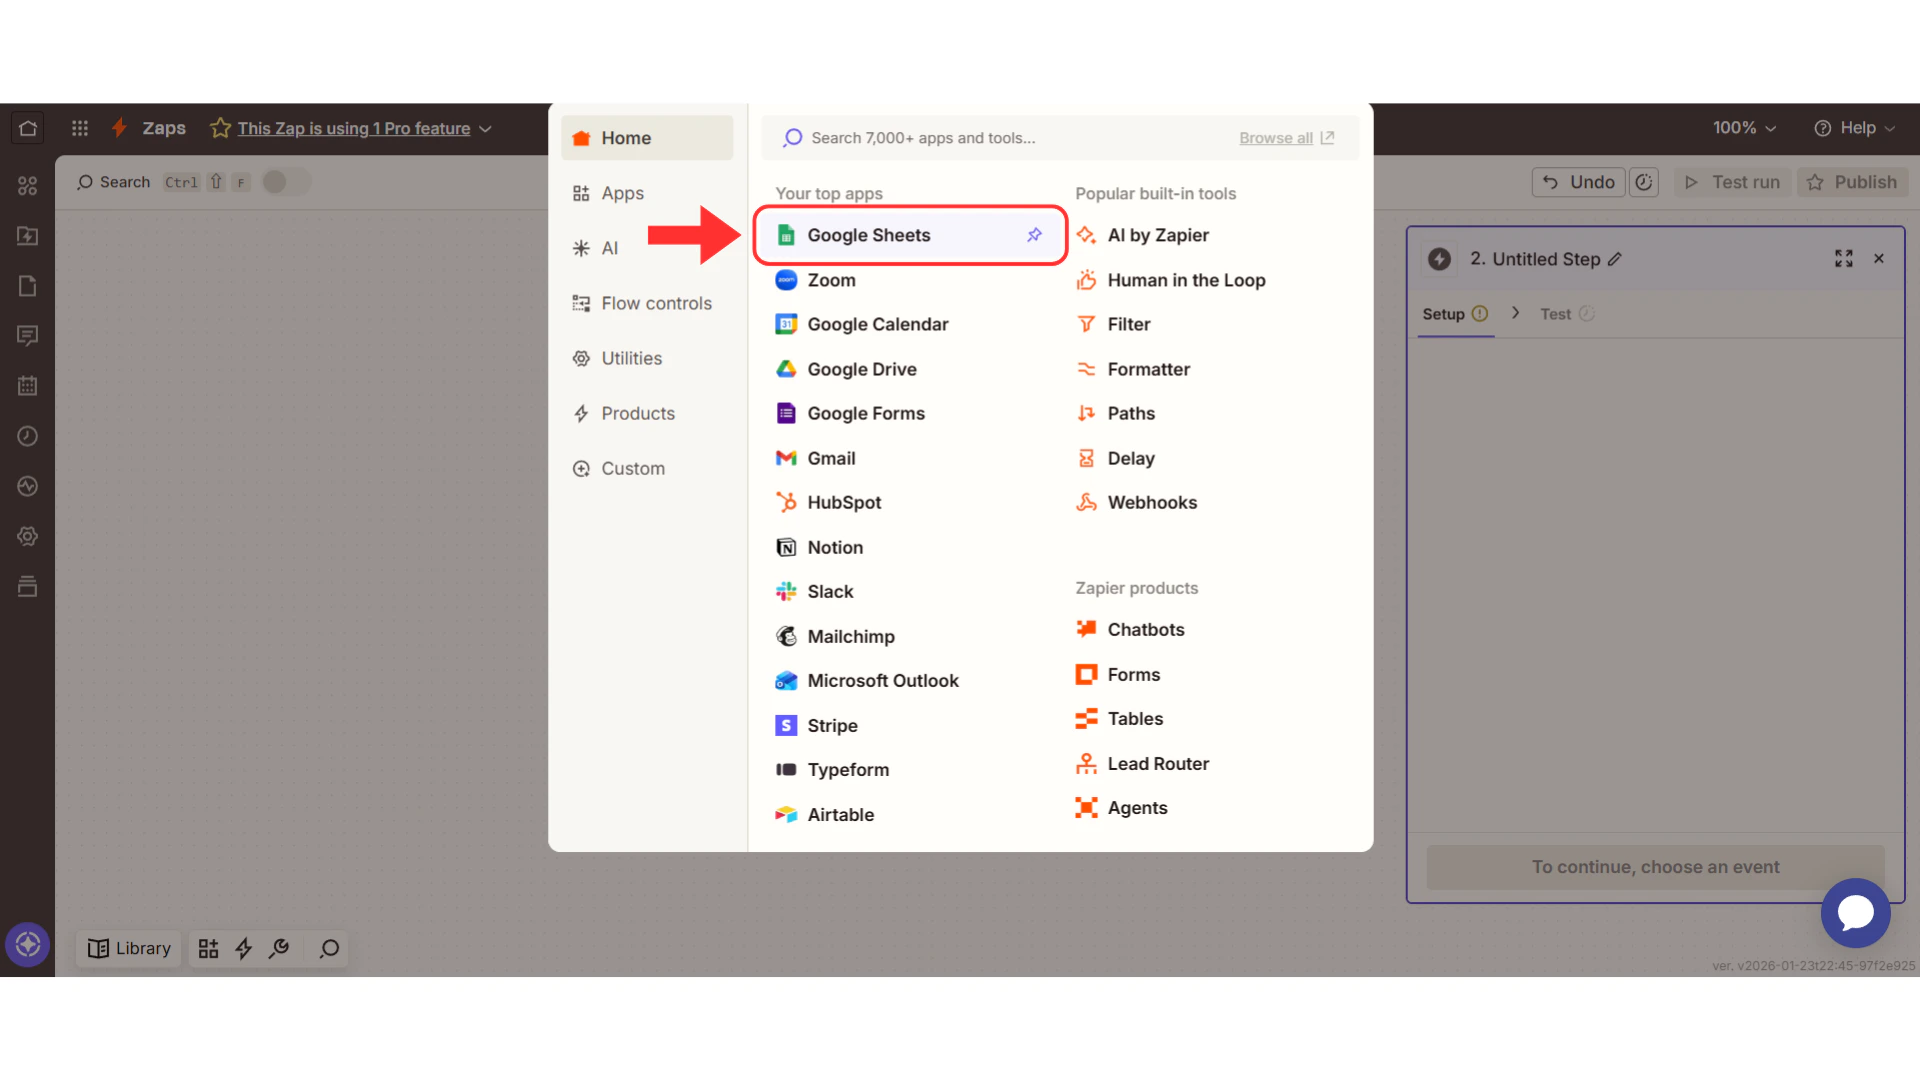1920x1080 pixels.
Task: Open the settings gear in the left sidebar
Action: [x=27, y=536]
